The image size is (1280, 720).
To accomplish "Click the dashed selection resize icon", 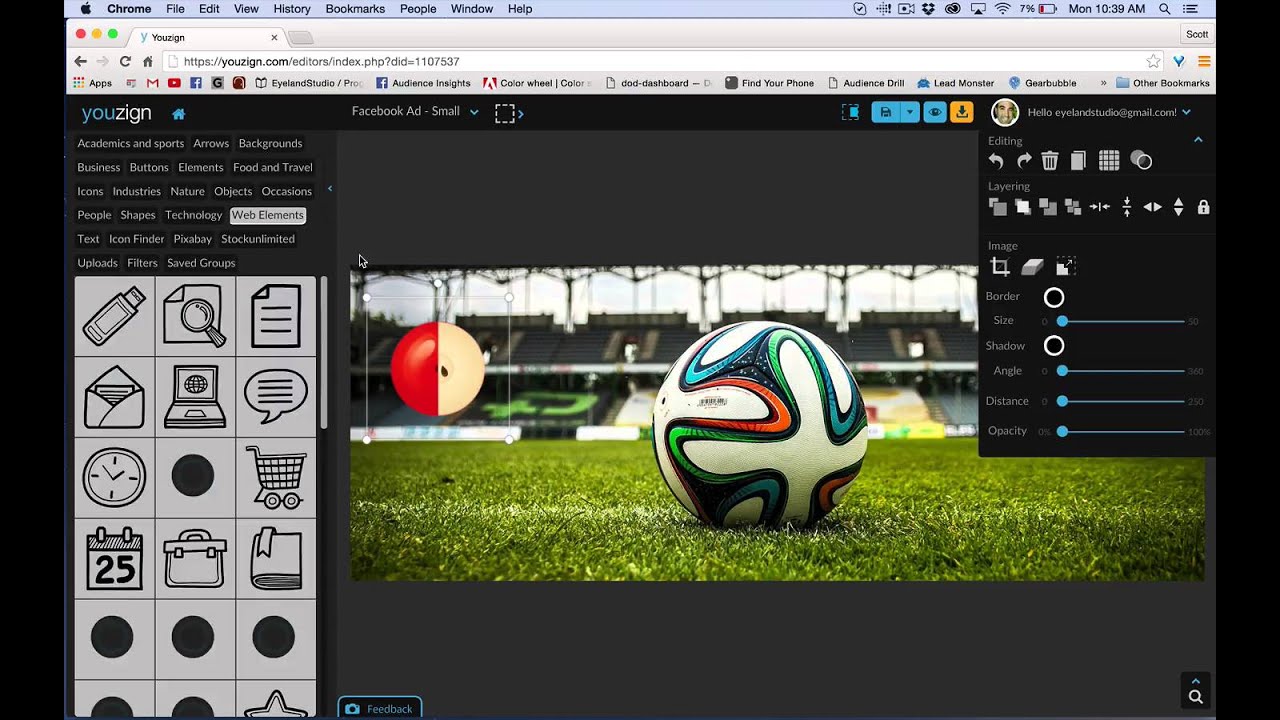I will tap(509, 113).
